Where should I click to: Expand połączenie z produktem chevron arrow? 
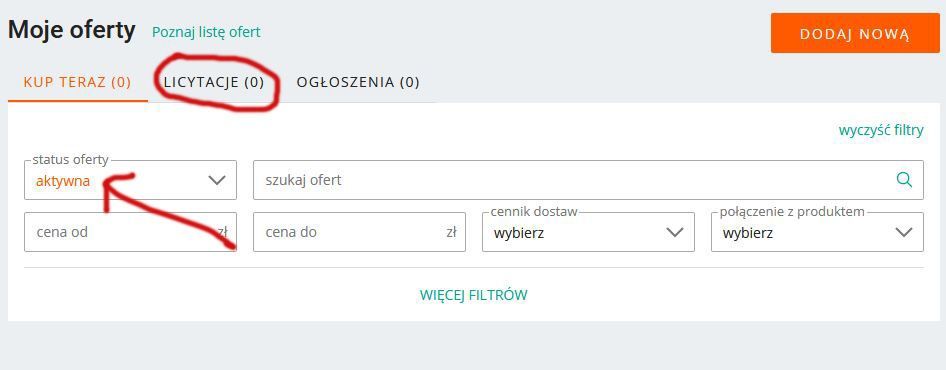coord(904,232)
